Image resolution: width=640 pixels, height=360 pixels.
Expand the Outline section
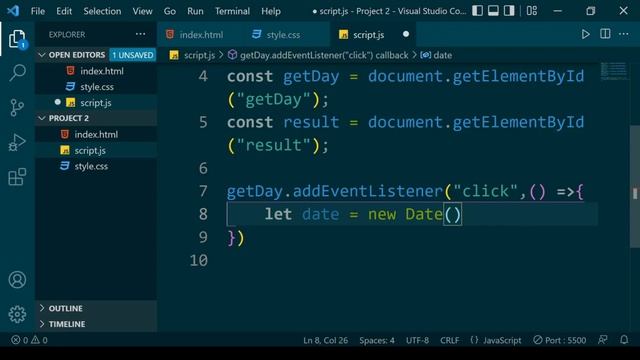96,308
